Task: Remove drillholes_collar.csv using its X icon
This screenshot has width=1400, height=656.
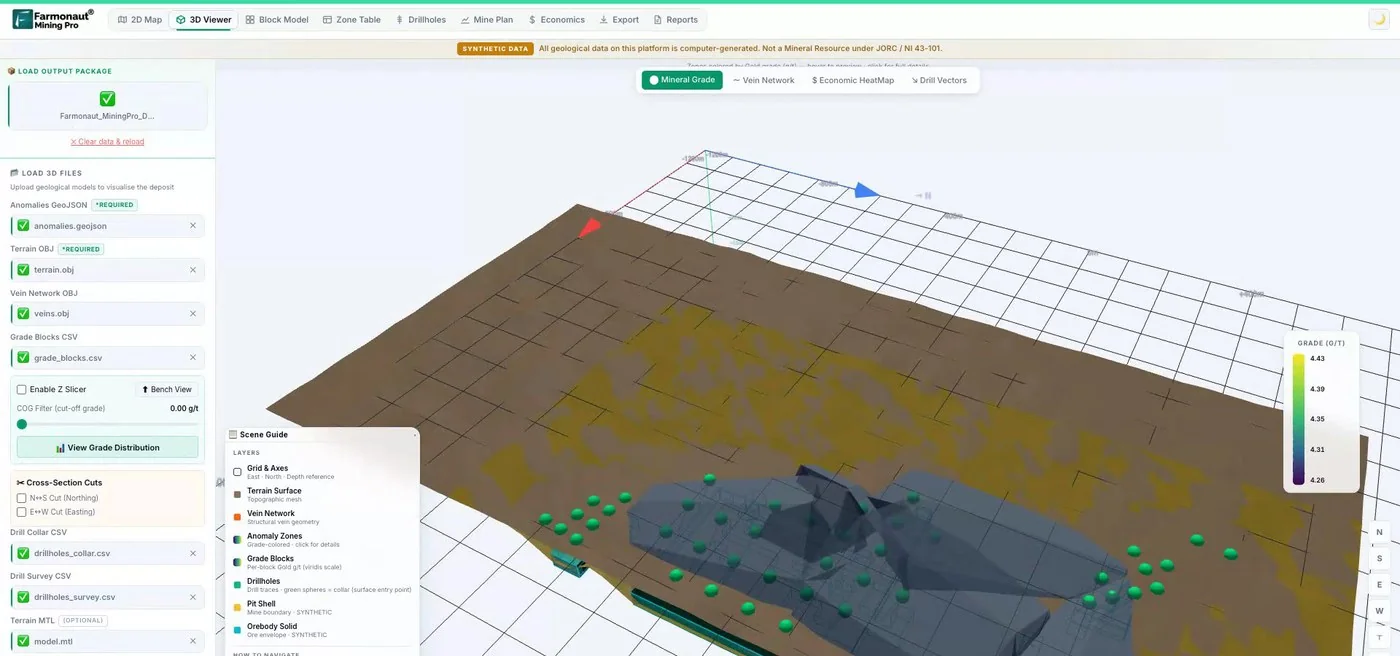Action: [193, 553]
